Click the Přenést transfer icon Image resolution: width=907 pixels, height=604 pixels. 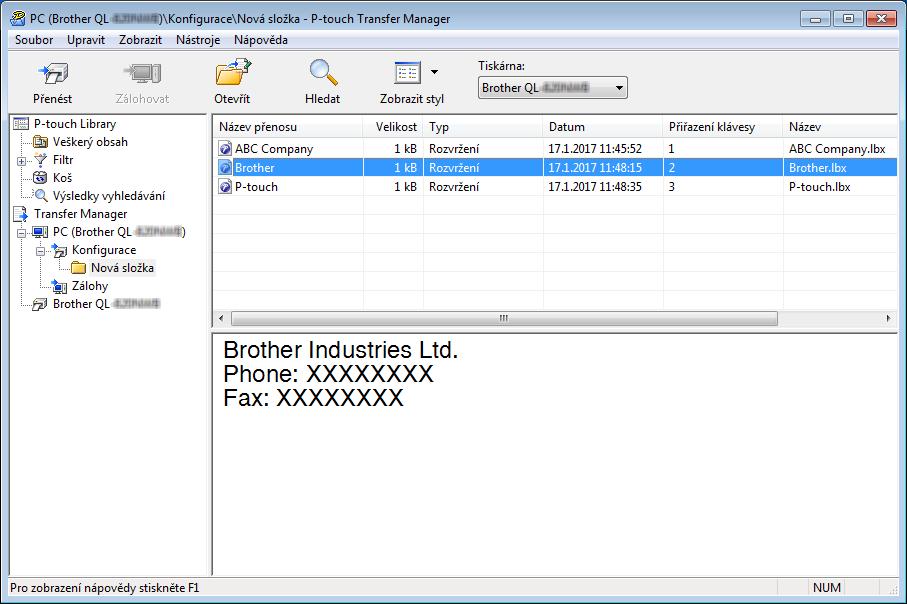pyautogui.click(x=53, y=73)
